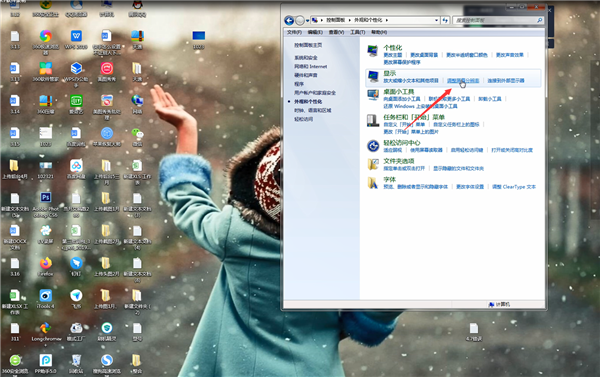
Task: Expand the address bar history dropdown arrow
Action: tap(437, 20)
